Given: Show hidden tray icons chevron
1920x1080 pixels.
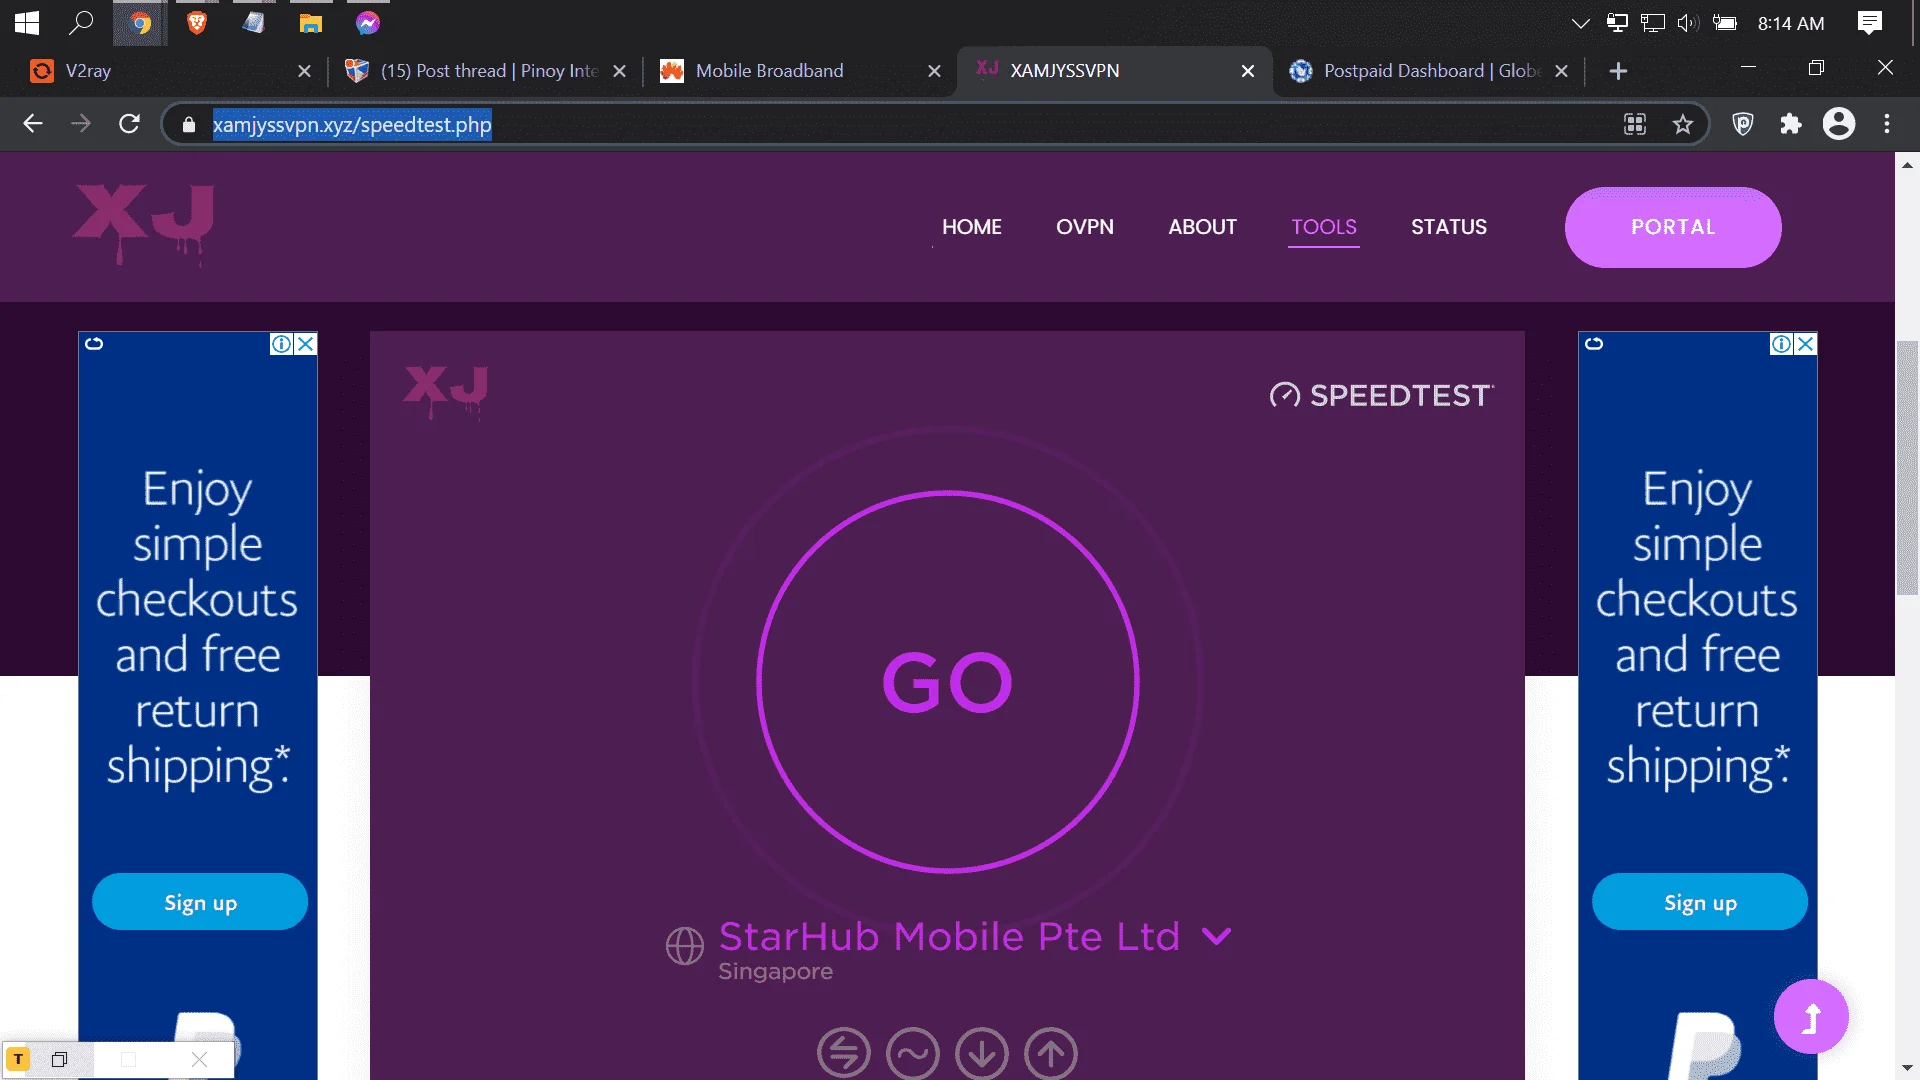Looking at the screenshot, I should [1580, 23].
